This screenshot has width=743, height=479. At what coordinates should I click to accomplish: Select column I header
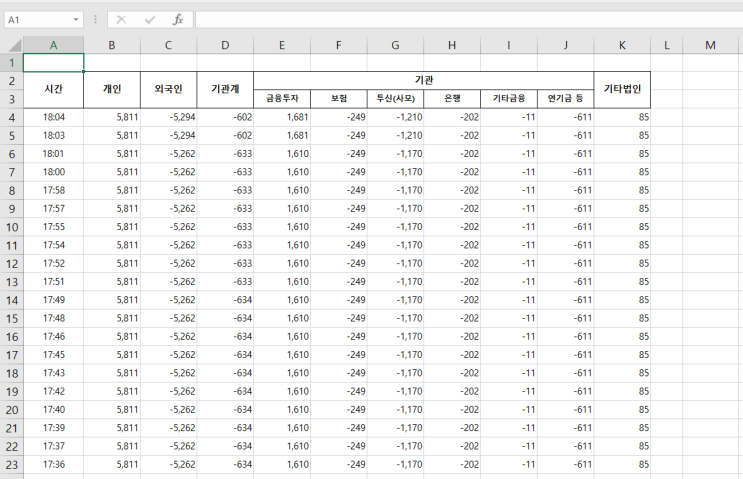[x=509, y=45]
